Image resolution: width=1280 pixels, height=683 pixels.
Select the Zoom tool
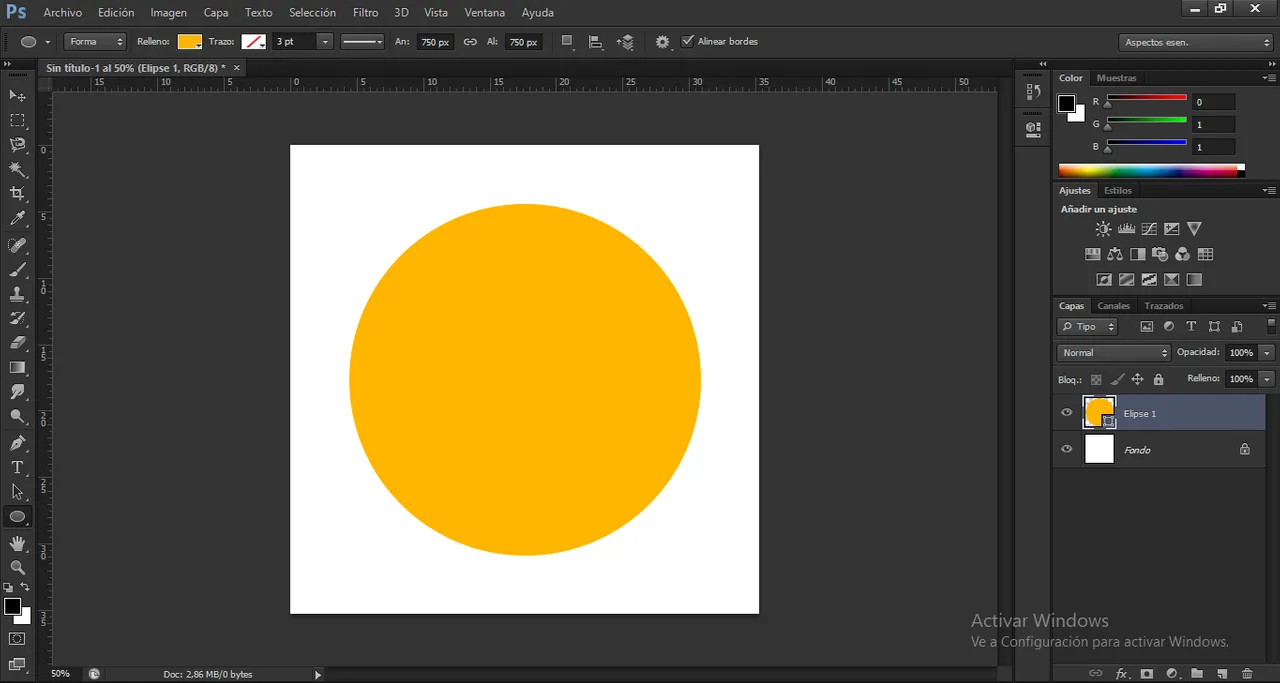17,567
